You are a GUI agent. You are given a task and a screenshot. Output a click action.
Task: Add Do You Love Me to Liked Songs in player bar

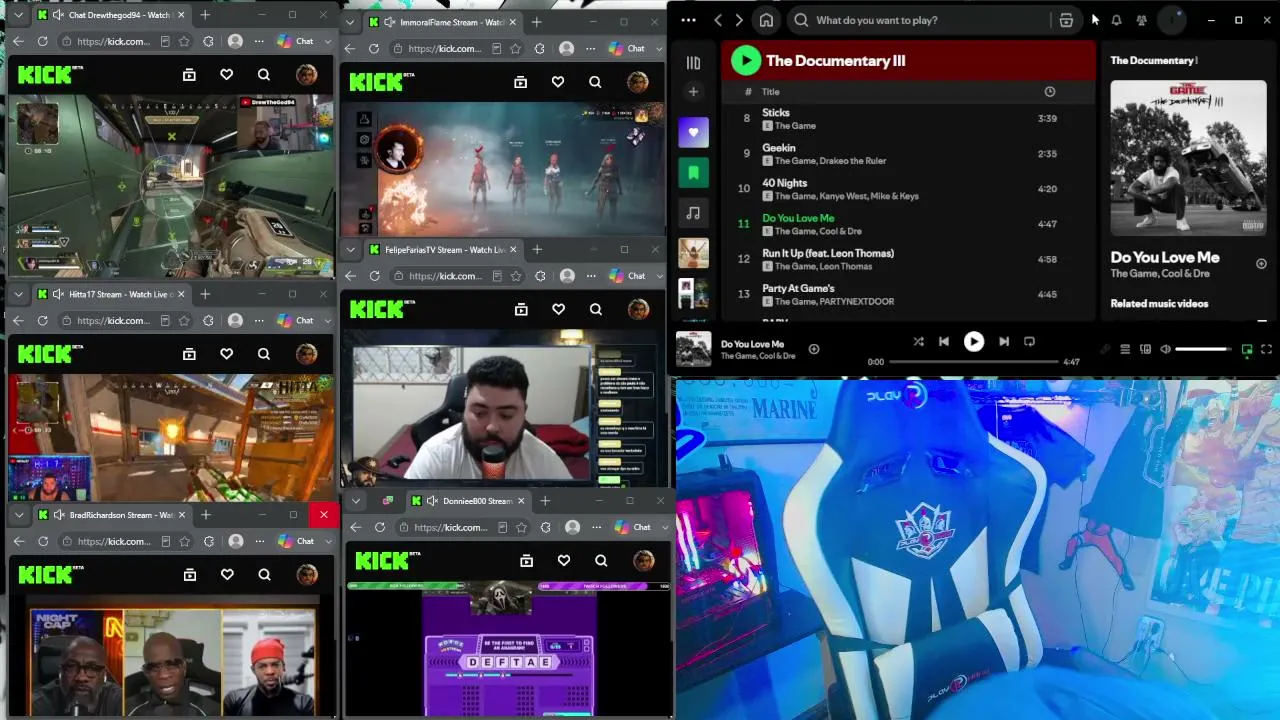coord(814,349)
